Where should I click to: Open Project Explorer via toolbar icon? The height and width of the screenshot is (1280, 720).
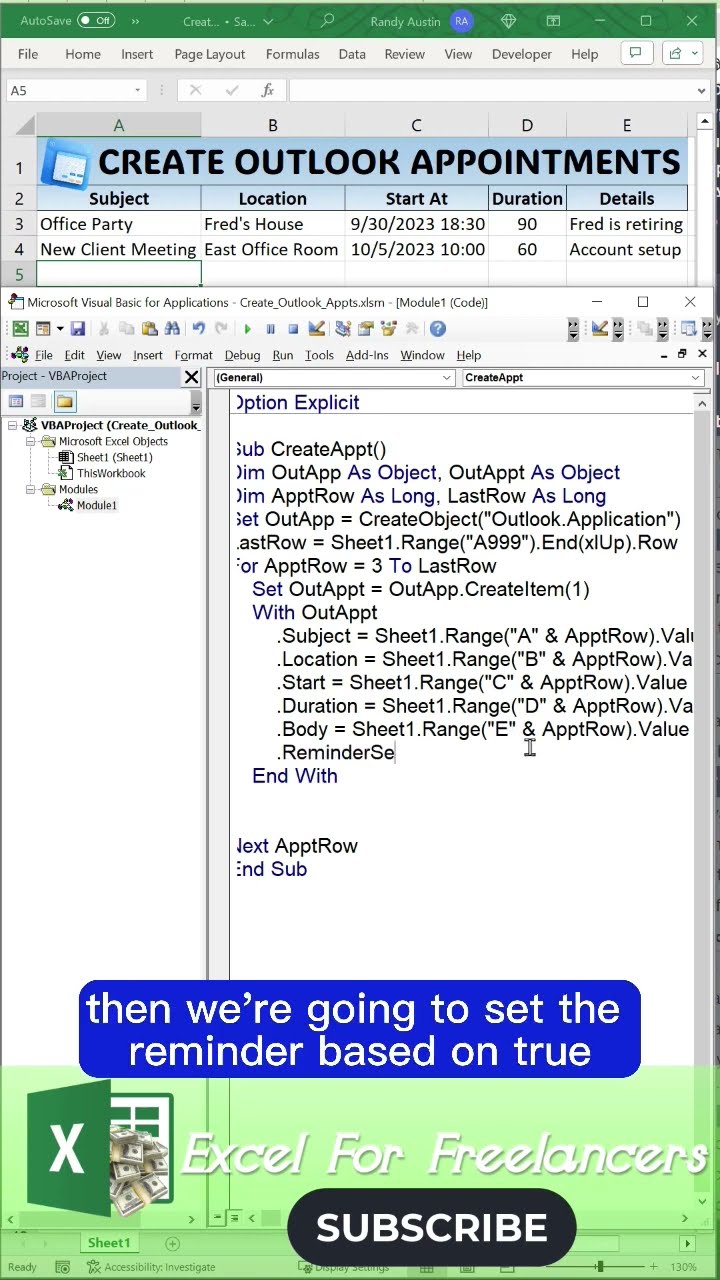coord(344,329)
